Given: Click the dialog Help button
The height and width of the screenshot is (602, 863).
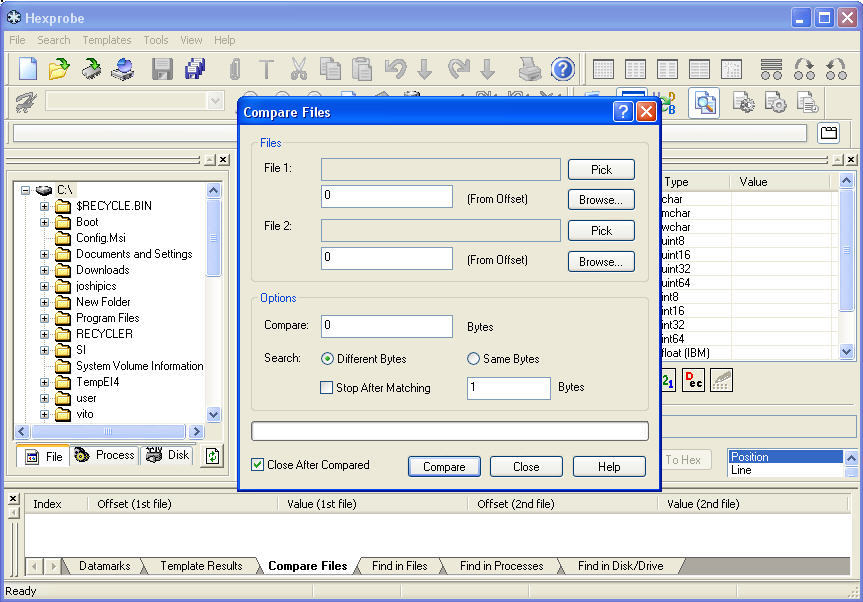Looking at the screenshot, I should click(x=609, y=467).
